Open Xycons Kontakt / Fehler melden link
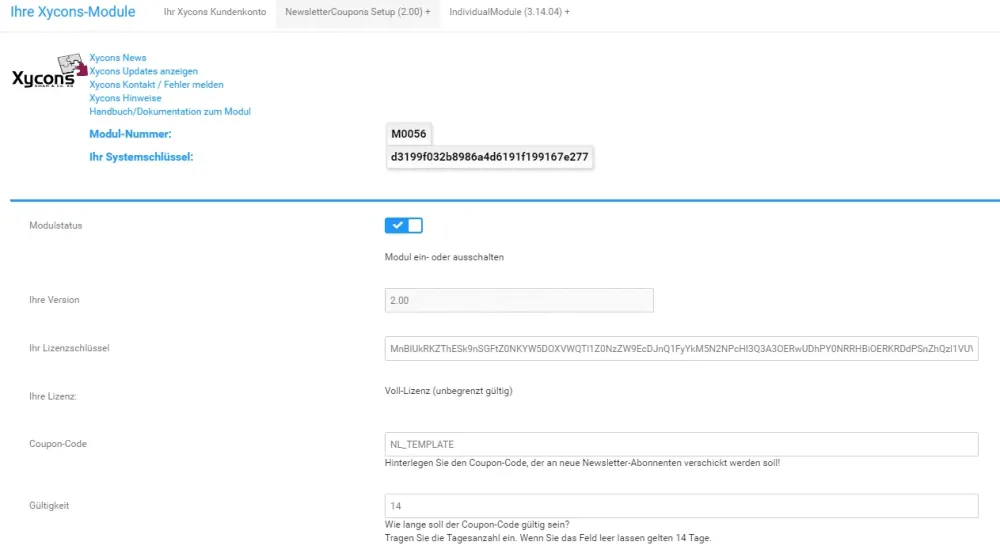 (x=156, y=84)
